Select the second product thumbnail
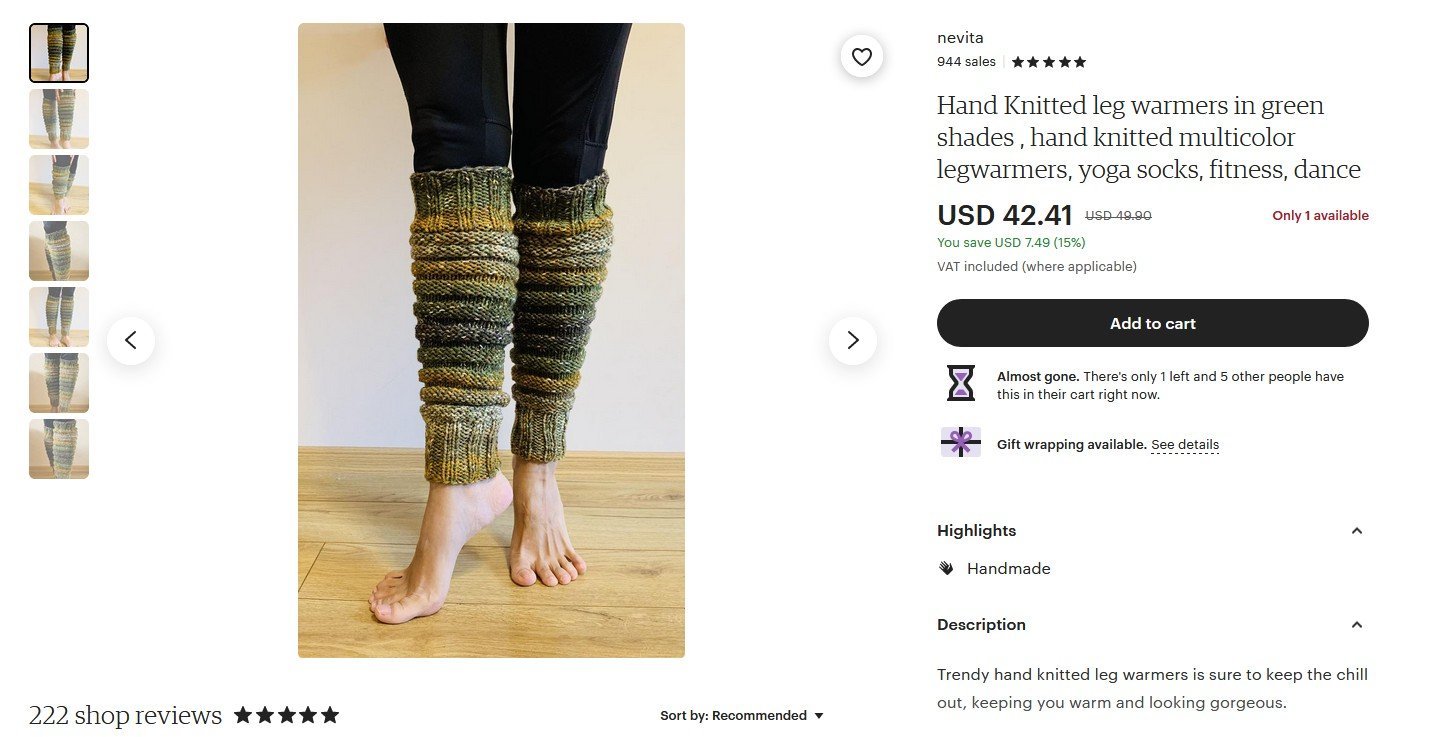This screenshot has width=1439, height=737. click(59, 119)
